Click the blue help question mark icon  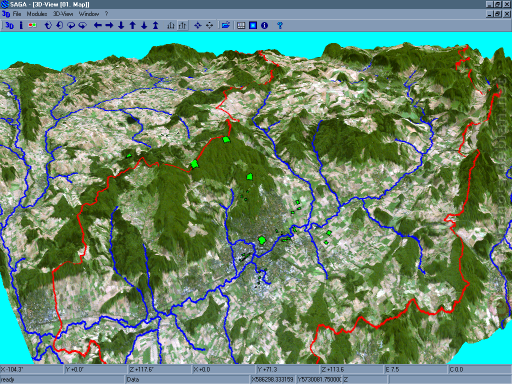point(280,25)
